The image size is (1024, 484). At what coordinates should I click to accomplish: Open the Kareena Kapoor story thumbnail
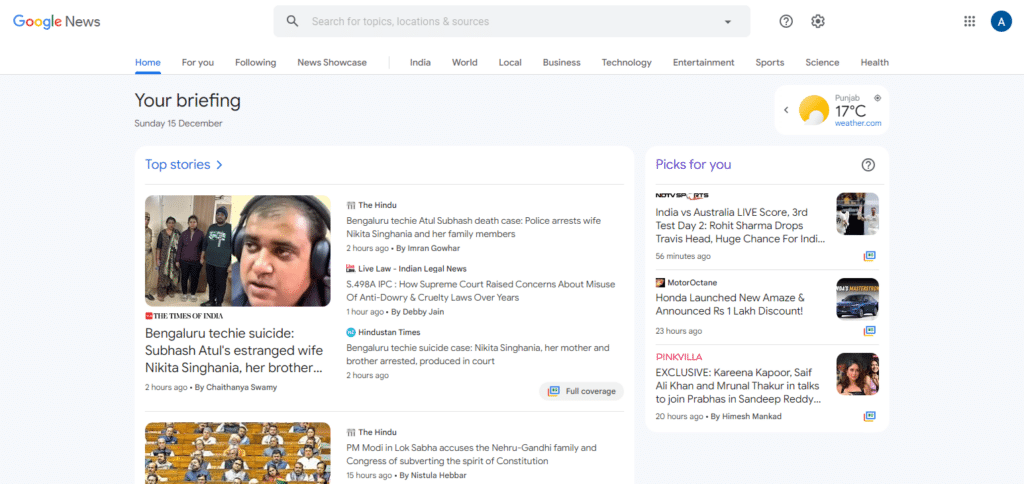pos(857,374)
